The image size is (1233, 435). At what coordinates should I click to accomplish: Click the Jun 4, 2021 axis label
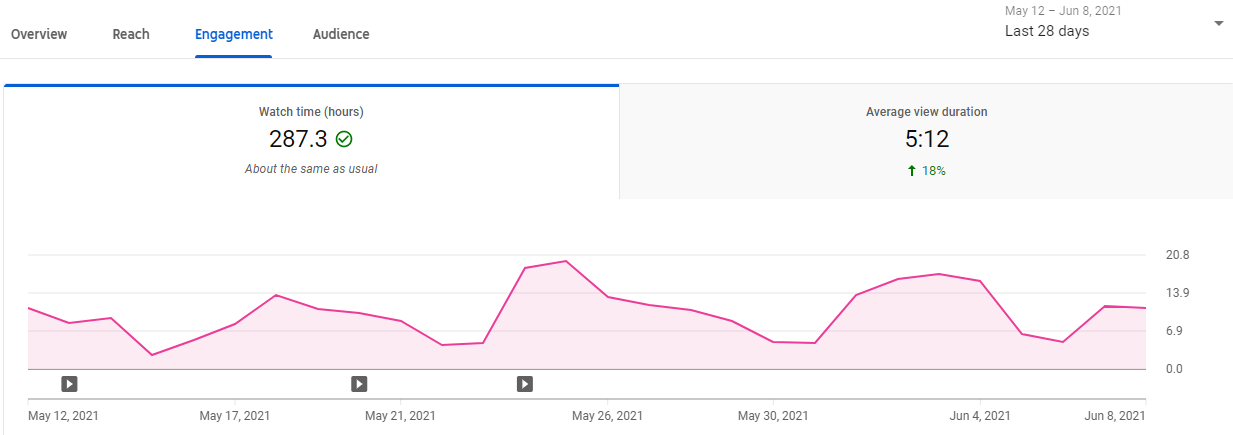coord(979,416)
